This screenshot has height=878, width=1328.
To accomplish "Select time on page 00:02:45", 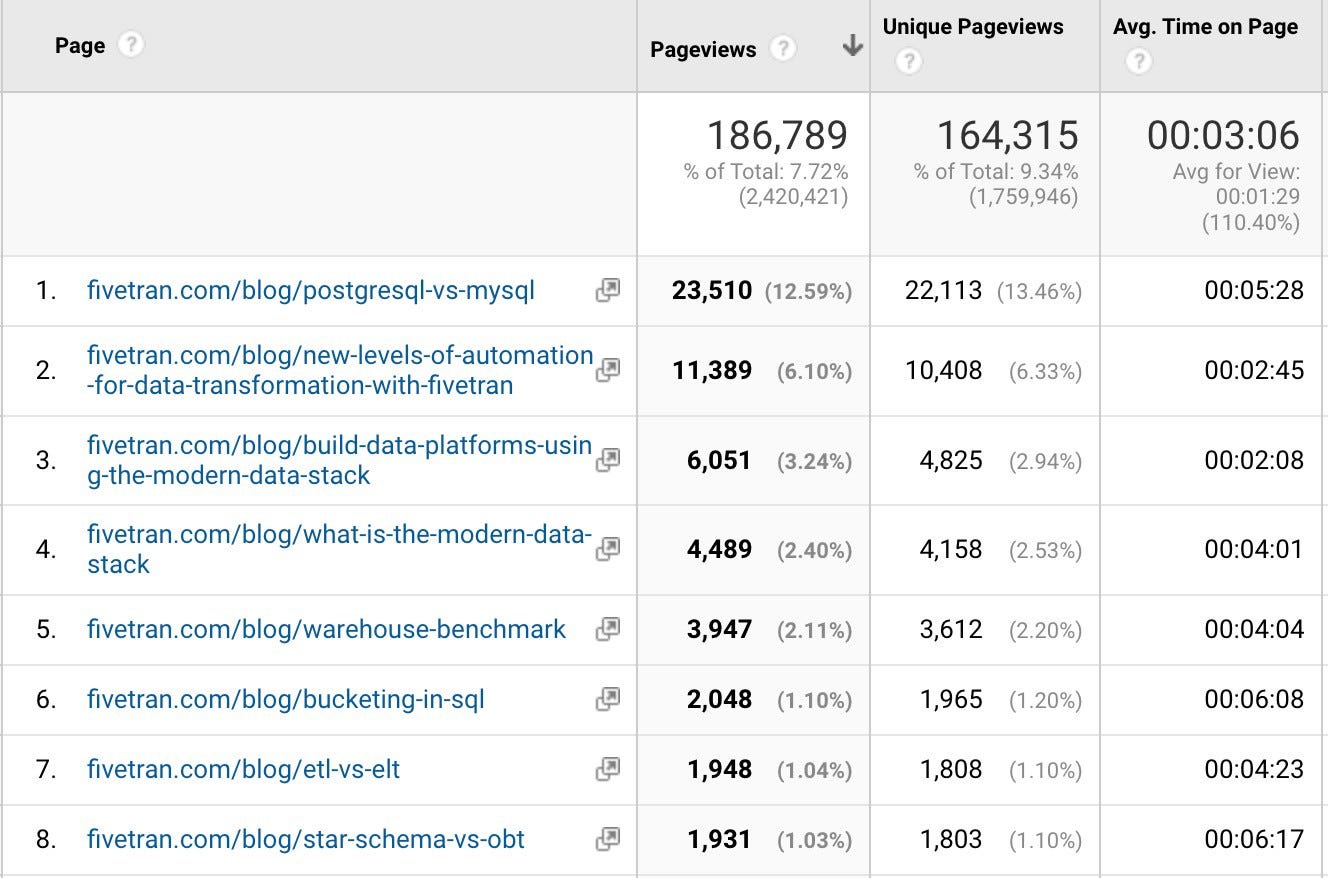I will tap(1254, 370).
